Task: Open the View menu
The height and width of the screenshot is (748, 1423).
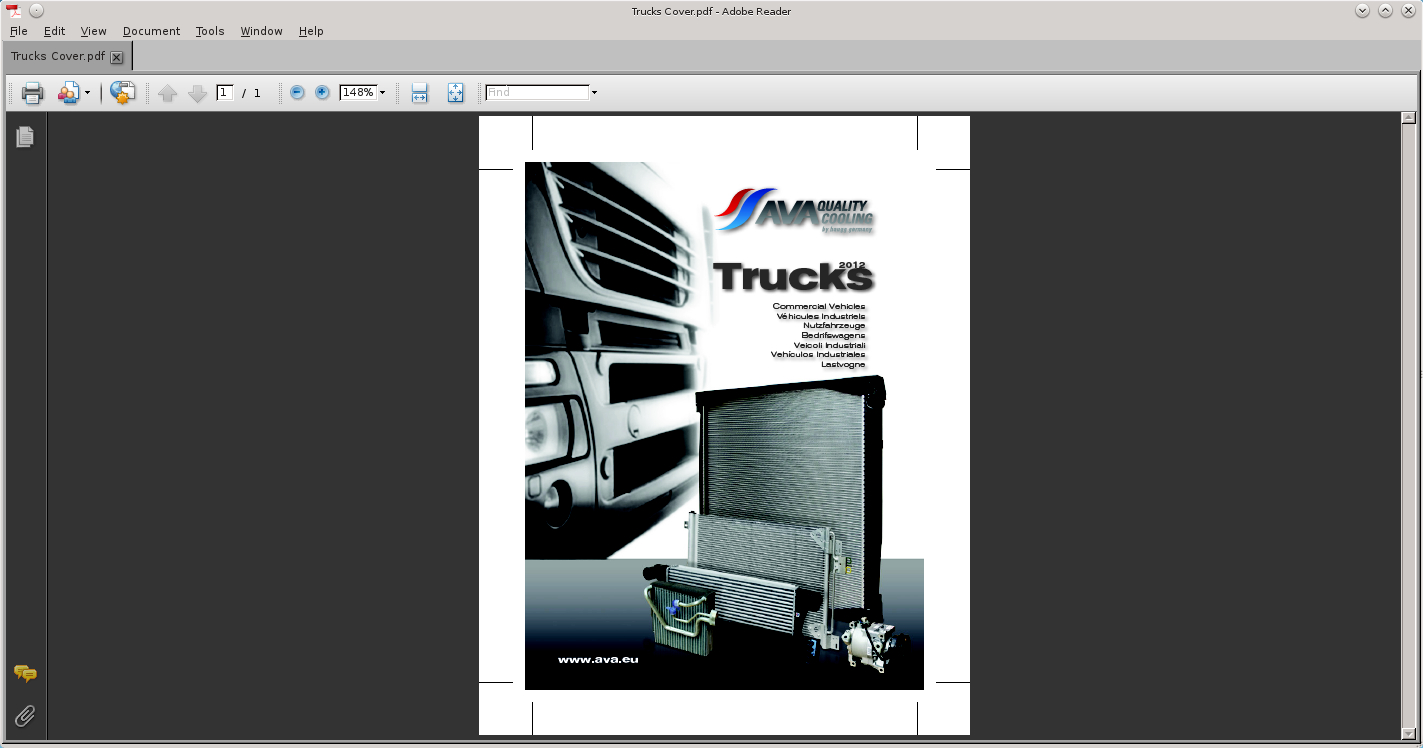Action: tap(94, 31)
